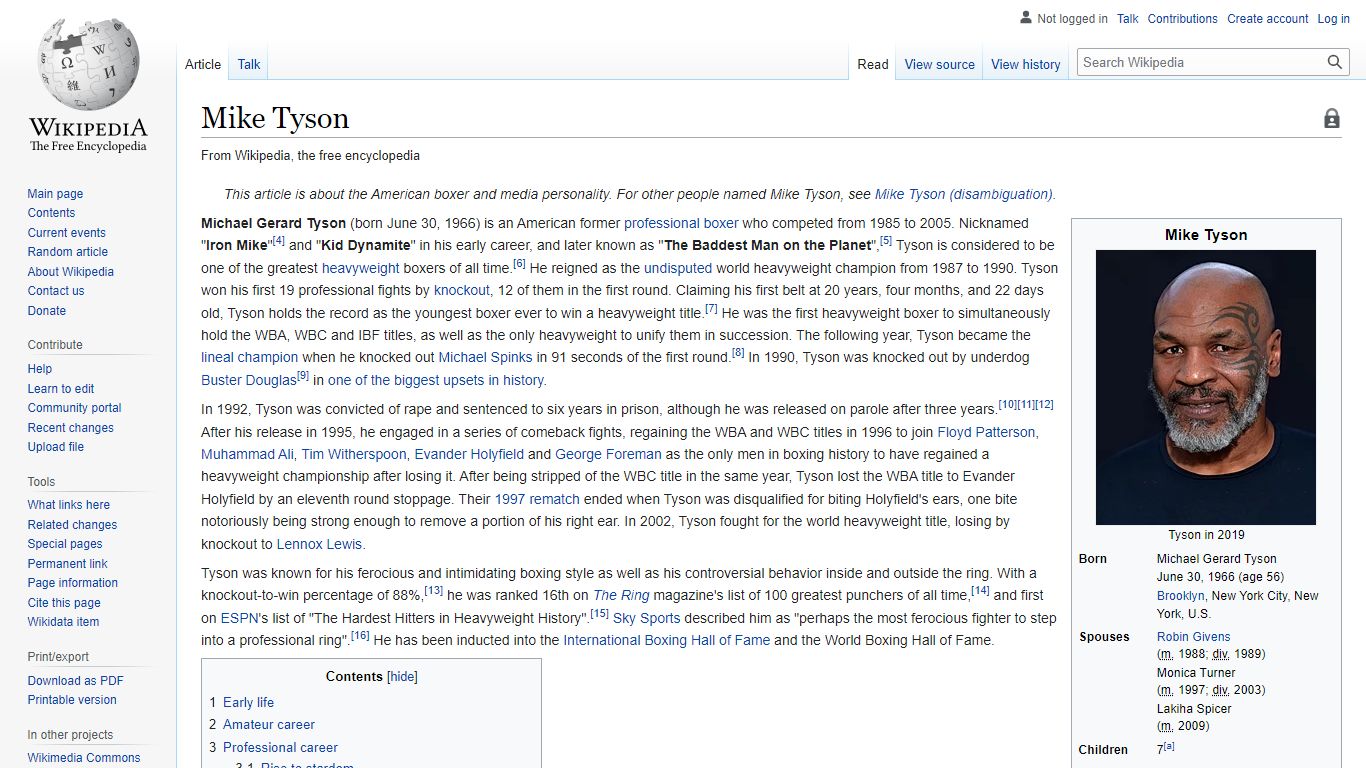Open the 1997 rematch link

537,499
